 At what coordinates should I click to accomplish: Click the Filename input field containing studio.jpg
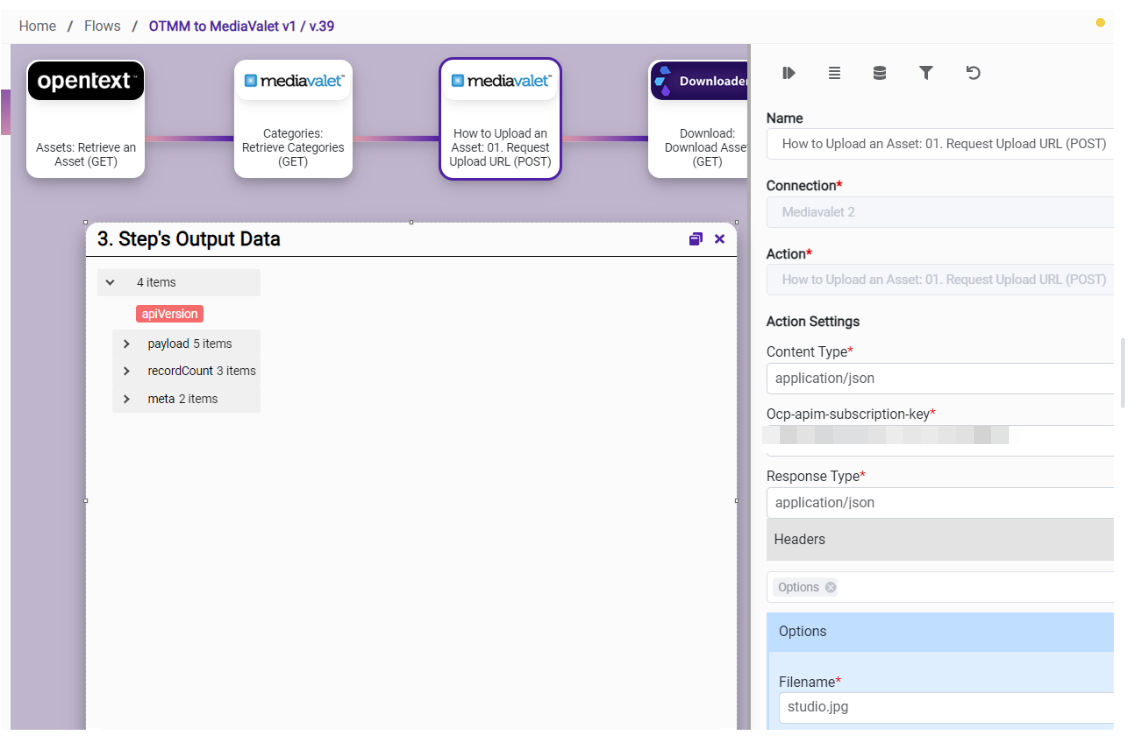(x=944, y=707)
